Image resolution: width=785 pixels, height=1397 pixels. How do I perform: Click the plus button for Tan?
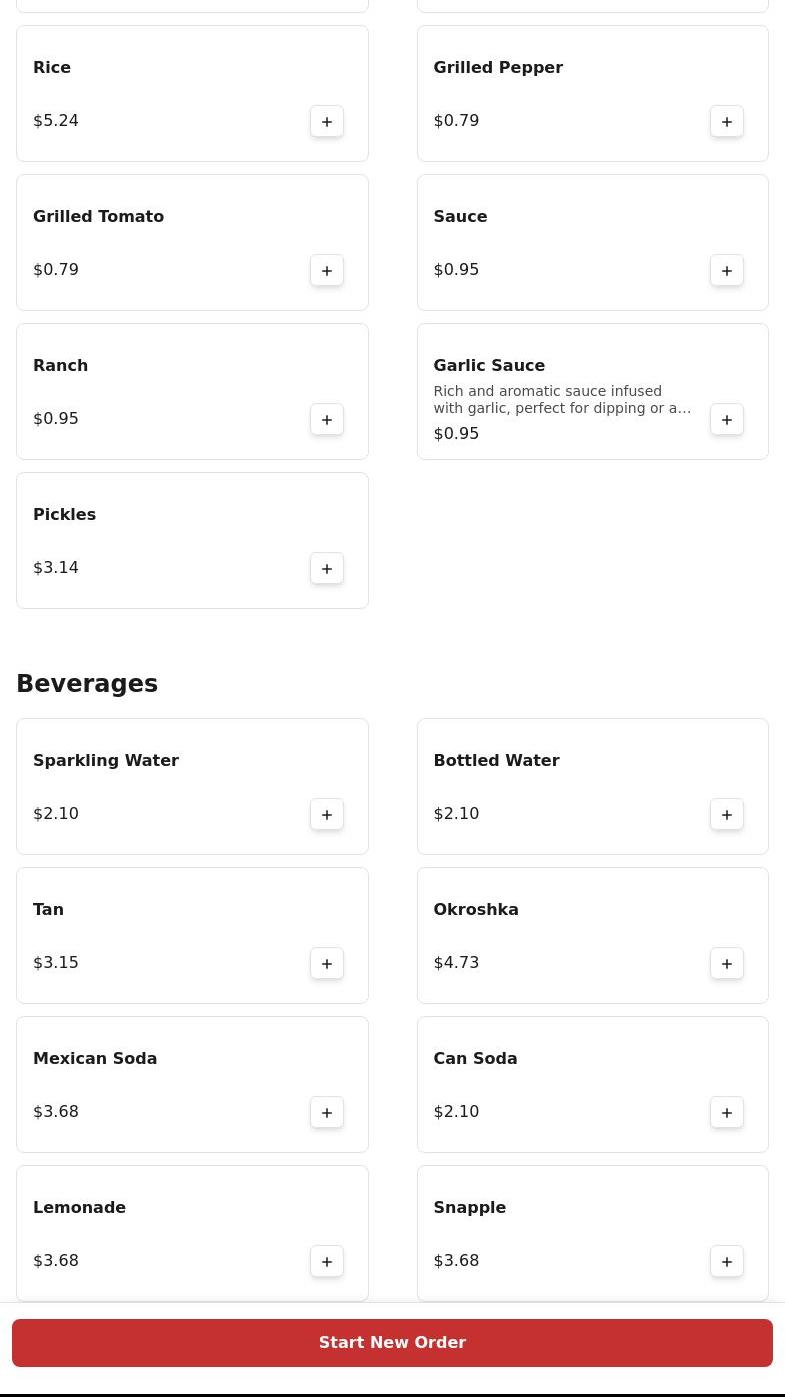327,963
